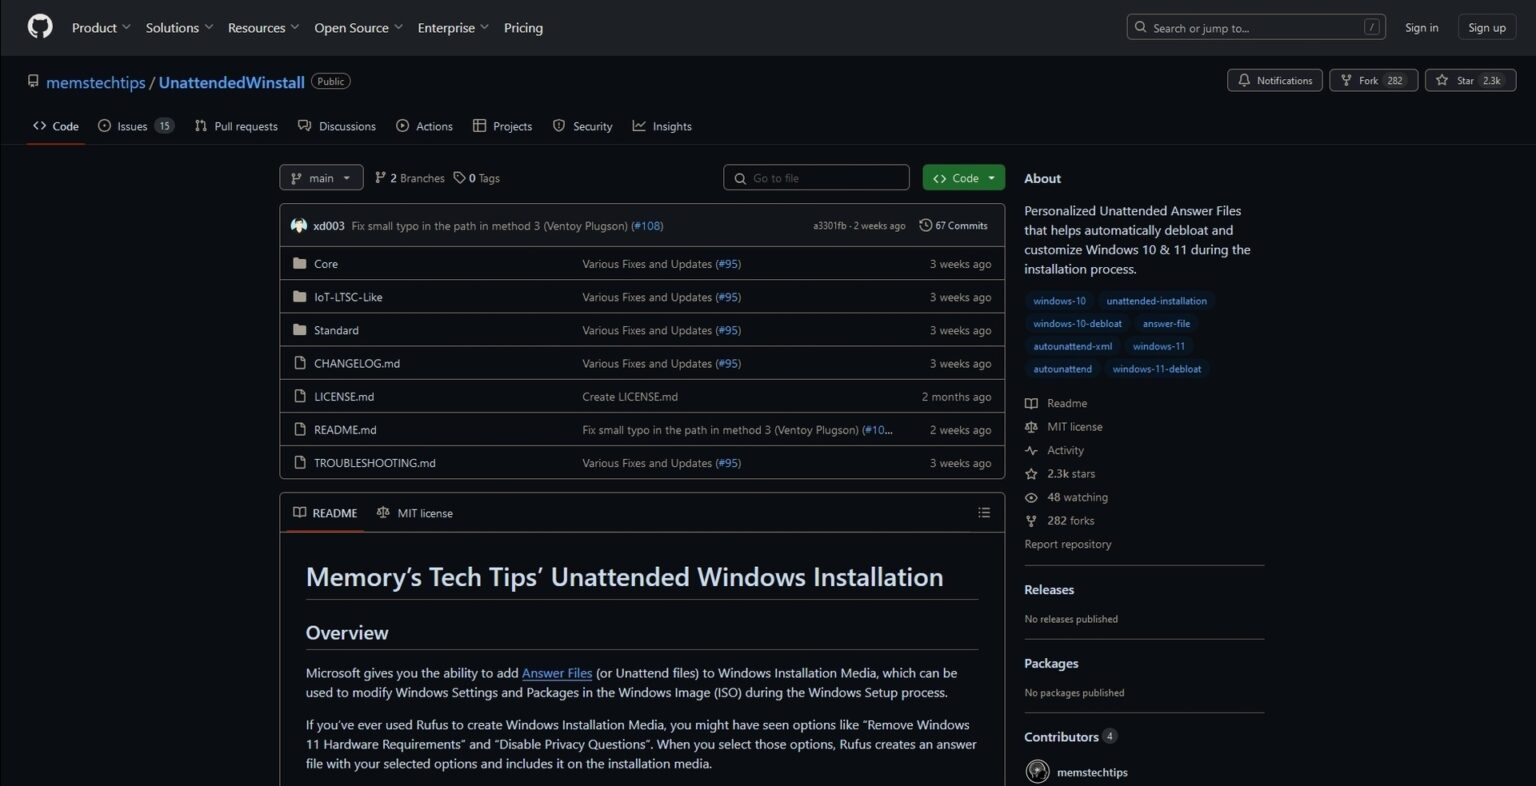1536x786 pixels.
Task: Click the Sign up button
Action: pyautogui.click(x=1487, y=27)
